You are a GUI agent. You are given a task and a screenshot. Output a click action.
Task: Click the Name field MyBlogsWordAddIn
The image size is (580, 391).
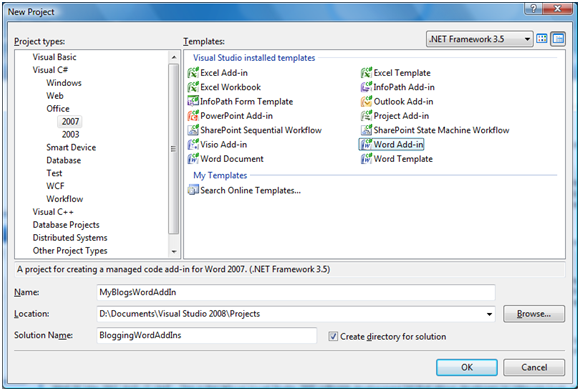point(296,293)
